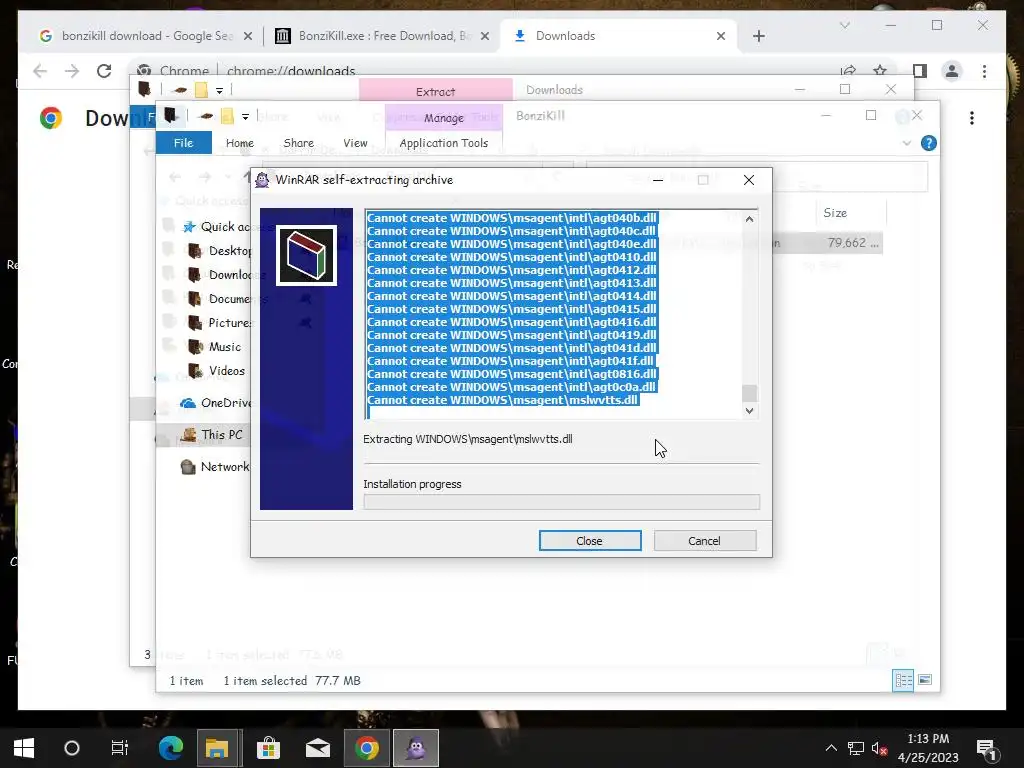Click the installation progress bar

(x=561, y=502)
